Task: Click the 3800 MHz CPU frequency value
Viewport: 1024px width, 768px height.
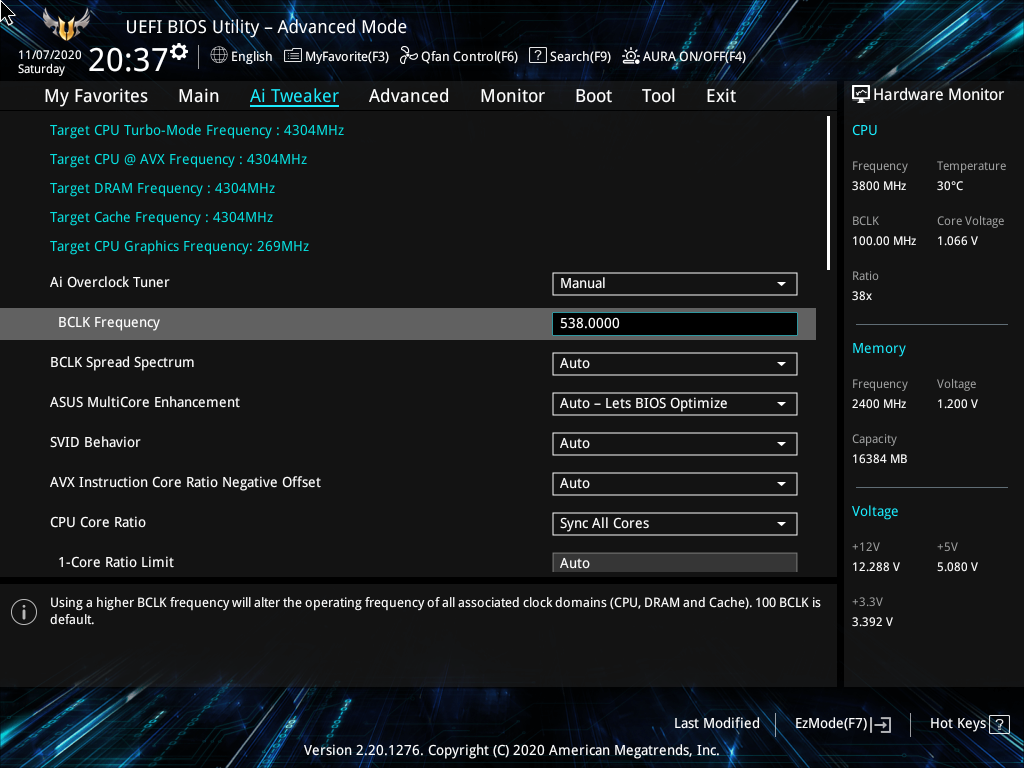Action: point(879,186)
